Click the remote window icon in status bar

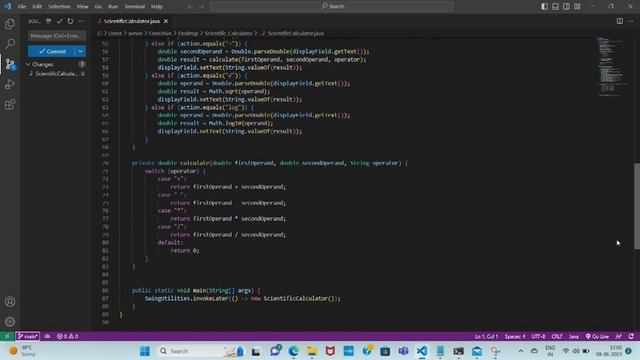point(7,336)
